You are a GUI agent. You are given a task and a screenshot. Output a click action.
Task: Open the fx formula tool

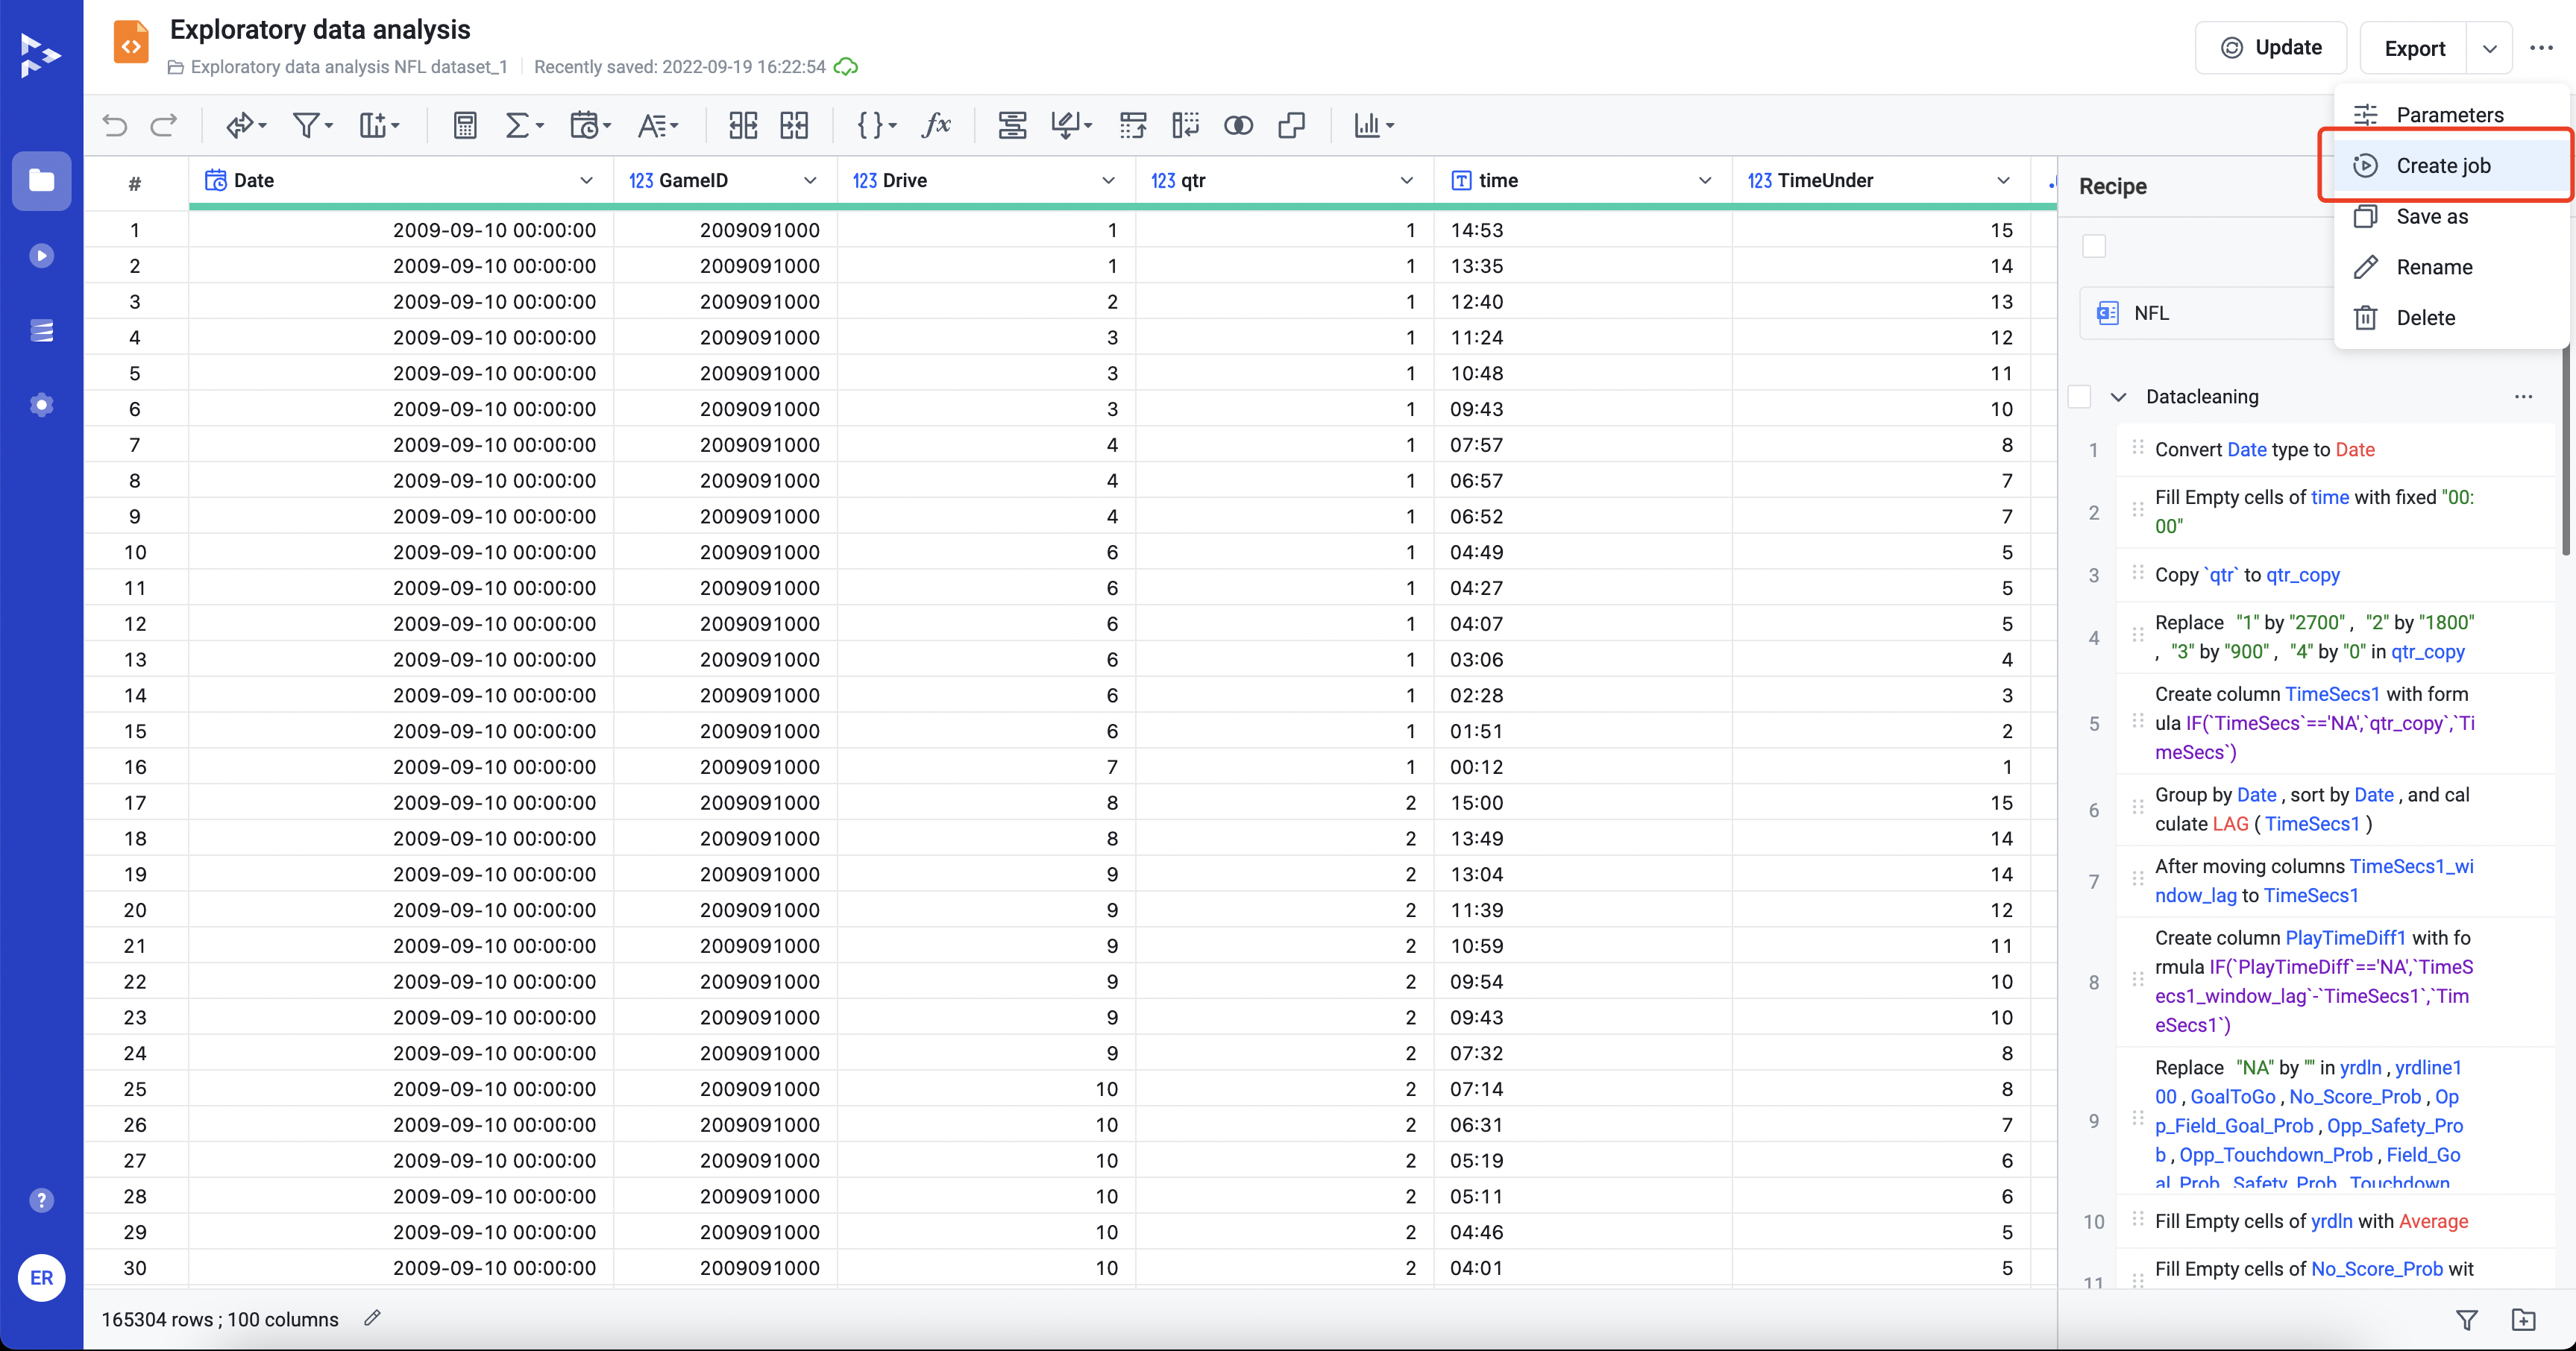click(x=936, y=125)
